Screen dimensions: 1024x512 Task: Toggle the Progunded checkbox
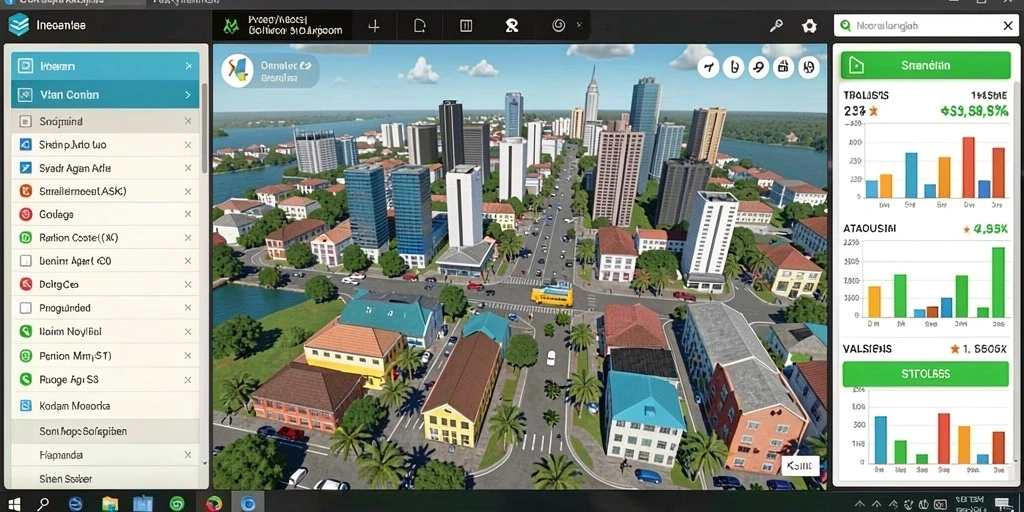click(x=25, y=308)
